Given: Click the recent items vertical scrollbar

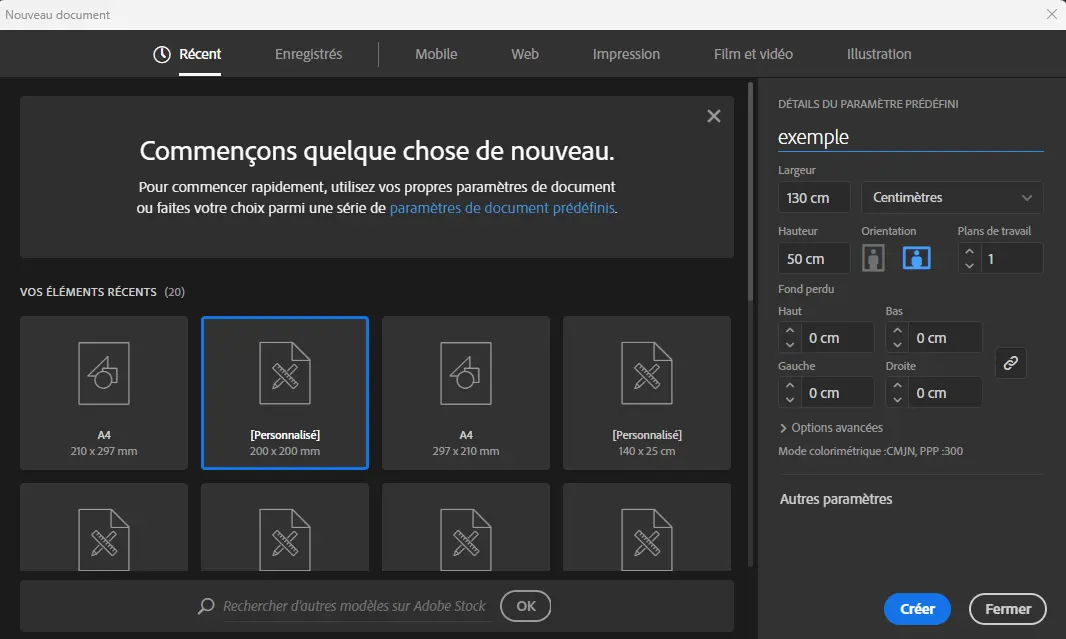Looking at the screenshot, I should (x=751, y=192).
